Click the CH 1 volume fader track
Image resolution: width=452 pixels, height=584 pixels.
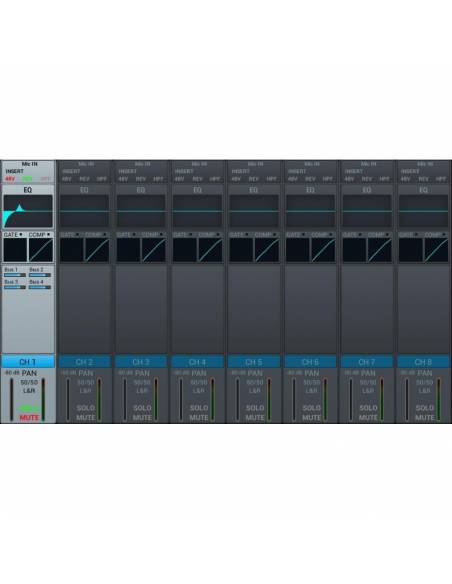pyautogui.click(x=12, y=399)
